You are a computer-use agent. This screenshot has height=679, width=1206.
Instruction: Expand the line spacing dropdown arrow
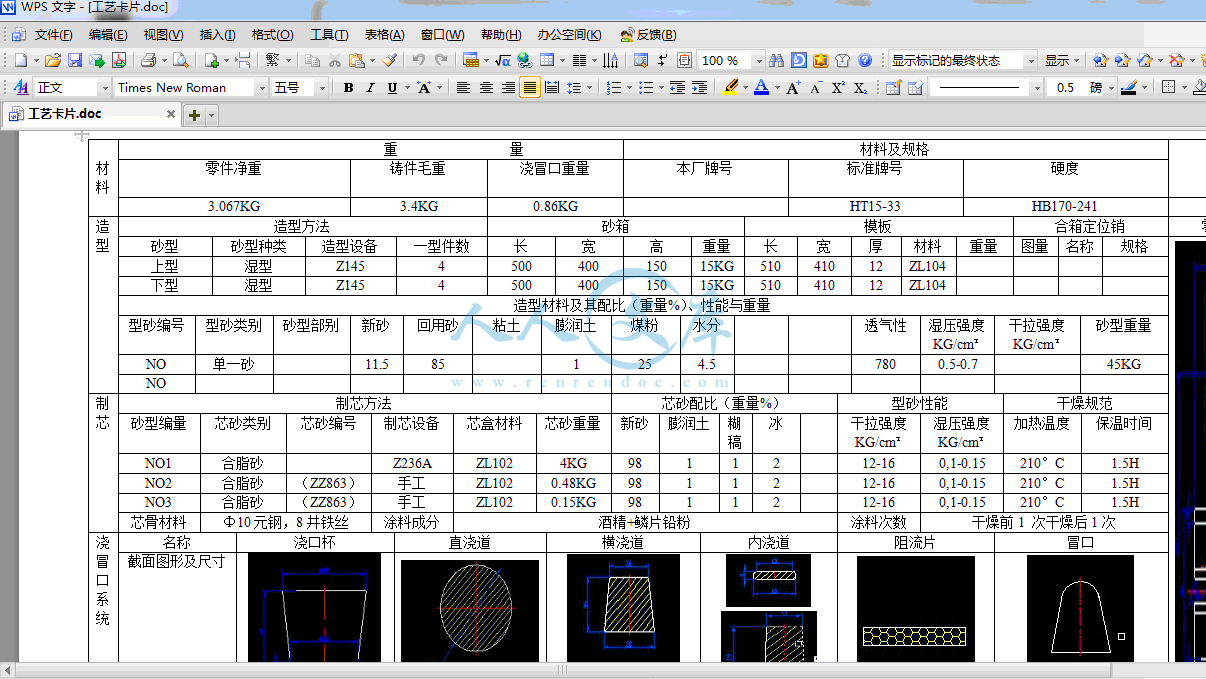coord(588,87)
